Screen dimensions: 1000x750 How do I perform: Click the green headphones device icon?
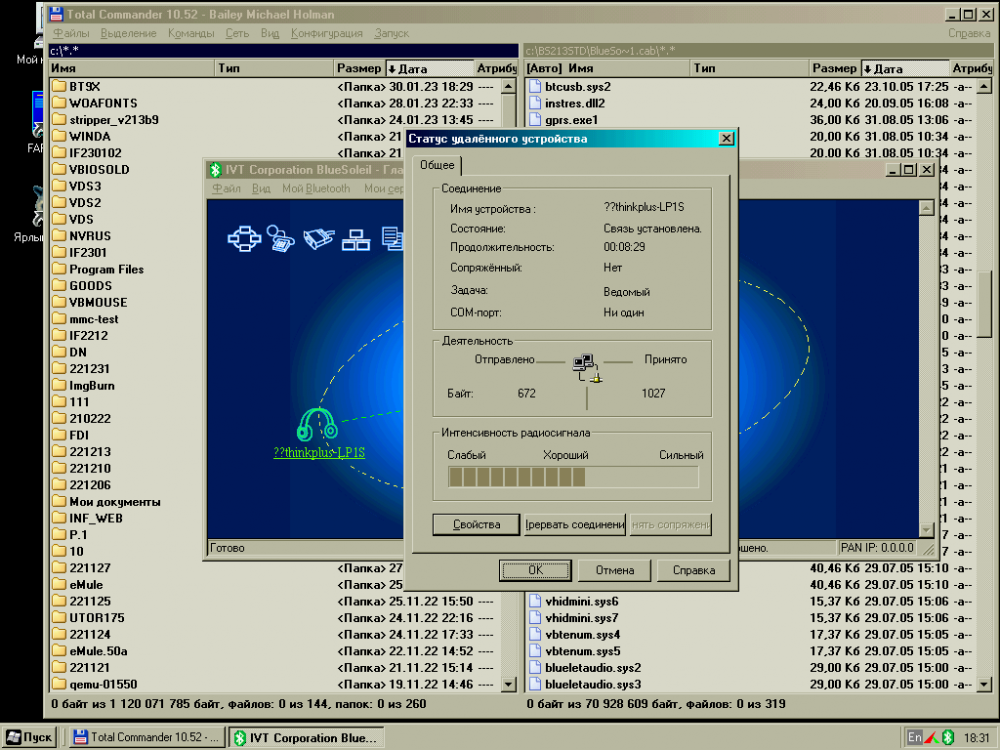318,423
